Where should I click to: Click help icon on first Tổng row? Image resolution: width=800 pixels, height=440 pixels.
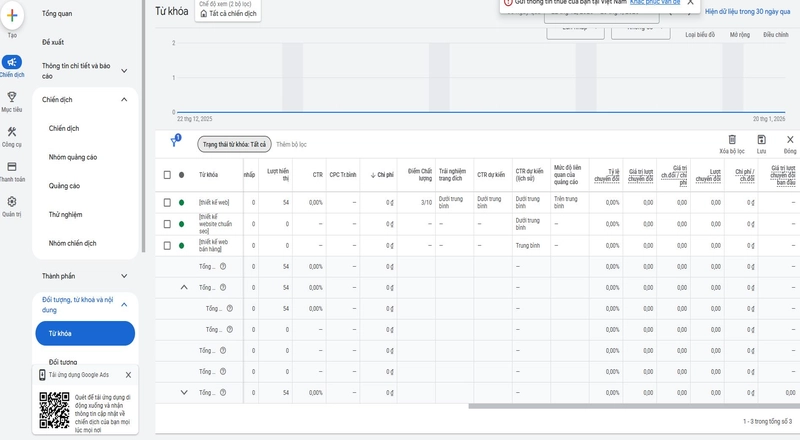click(x=223, y=266)
